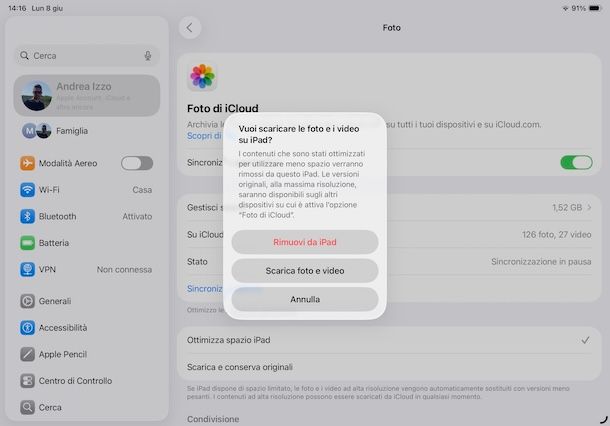
Task: Open Generali settings
Action: point(87,301)
